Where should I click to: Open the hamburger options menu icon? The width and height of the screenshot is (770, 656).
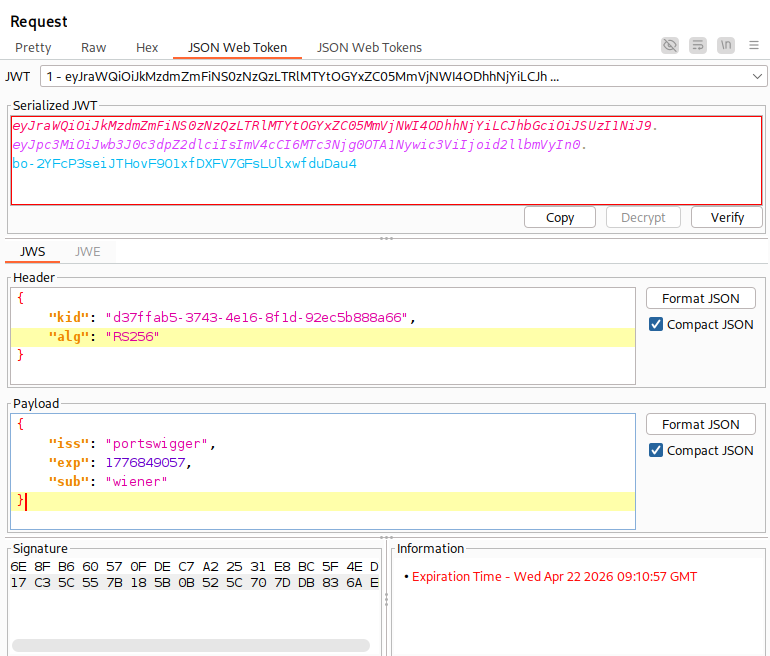(754, 46)
